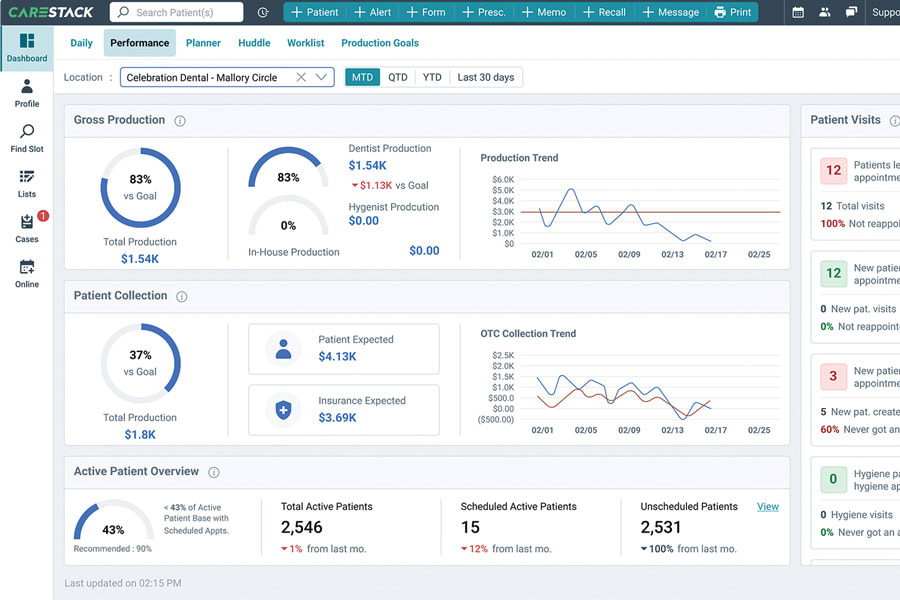Viewport: 900px width, 600px height.
Task: Open the Profile sidebar icon
Action: pos(27,93)
